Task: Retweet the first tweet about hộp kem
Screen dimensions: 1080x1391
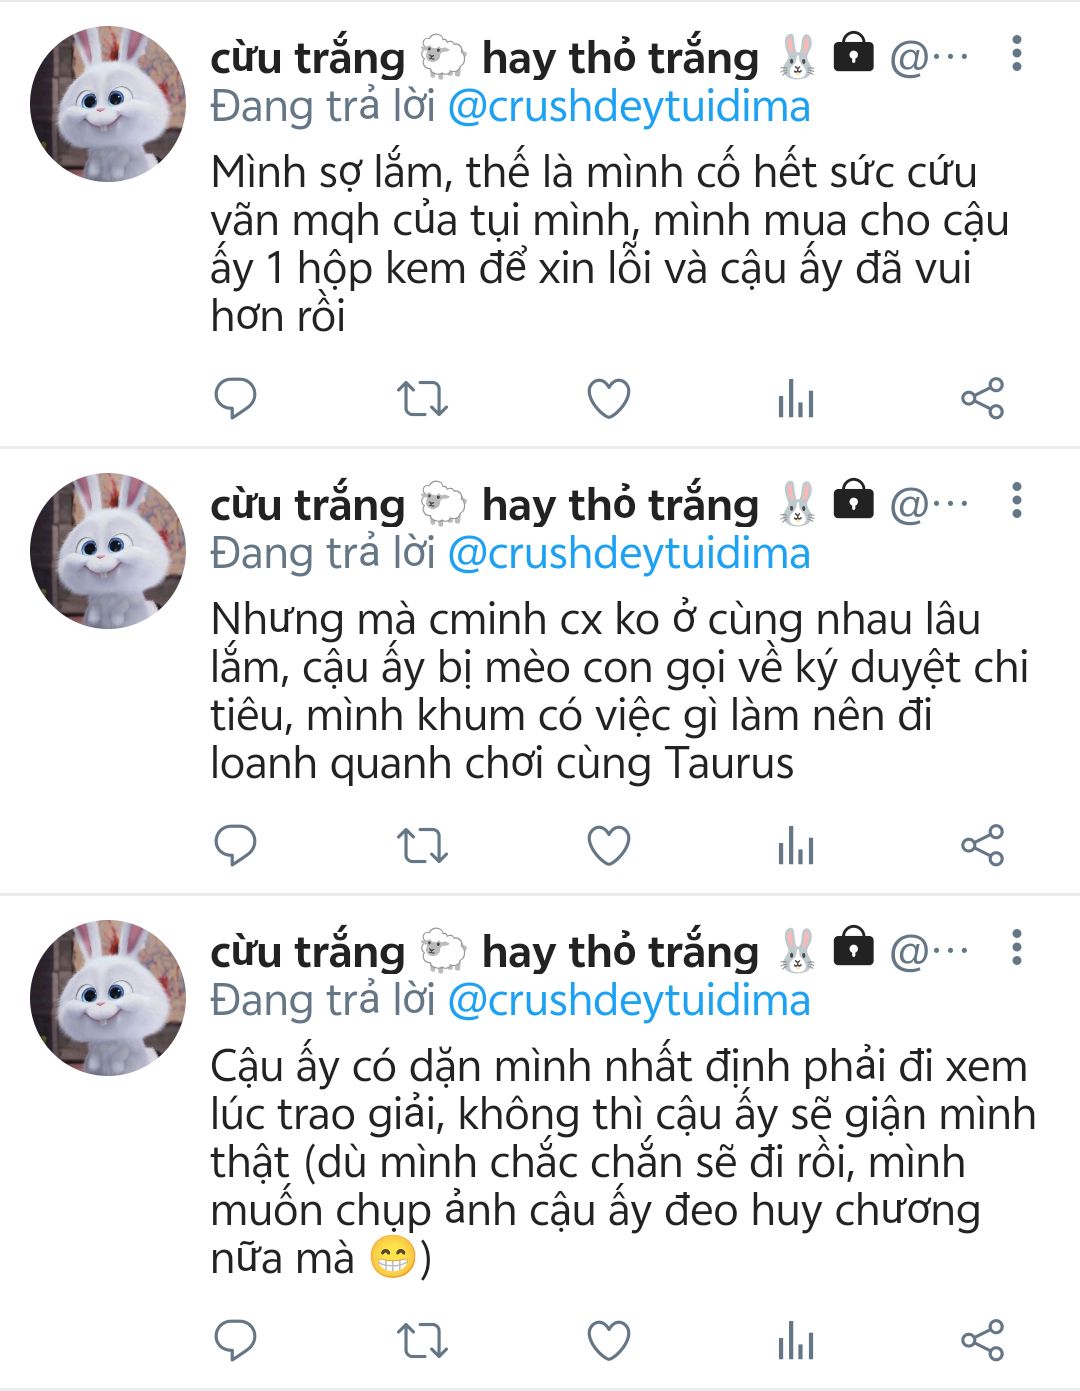Action: 422,399
